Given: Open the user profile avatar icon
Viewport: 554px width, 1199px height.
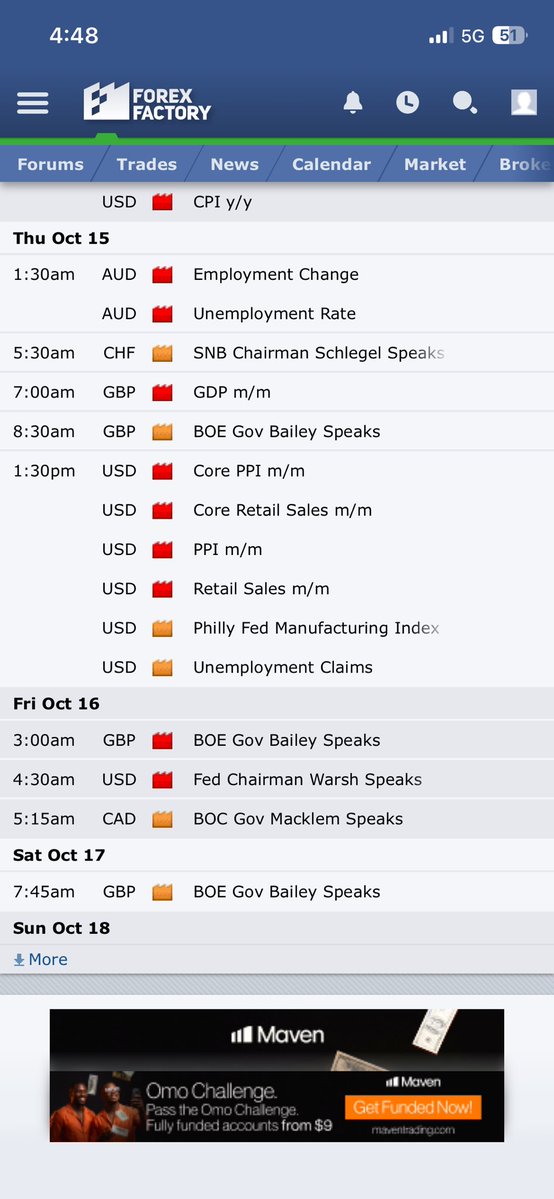Looking at the screenshot, I should [524, 102].
